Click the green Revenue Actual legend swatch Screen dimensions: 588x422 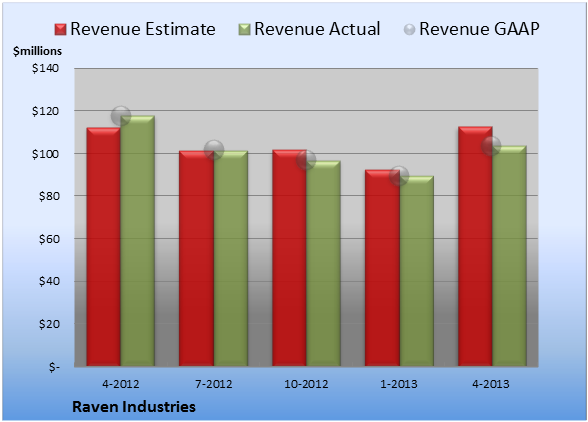(x=244, y=30)
